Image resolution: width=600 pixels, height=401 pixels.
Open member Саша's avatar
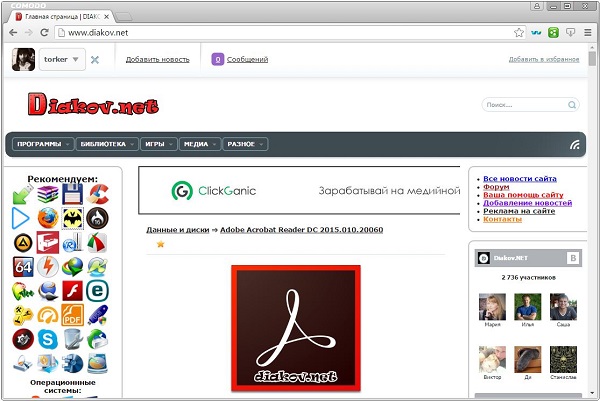tap(563, 306)
